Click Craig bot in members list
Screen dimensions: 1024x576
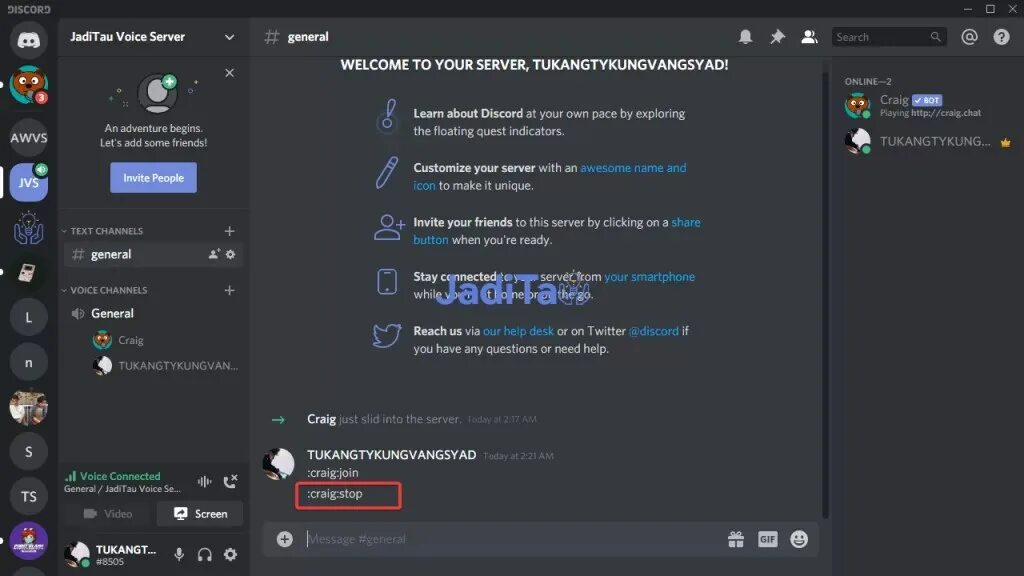pyautogui.click(x=929, y=105)
